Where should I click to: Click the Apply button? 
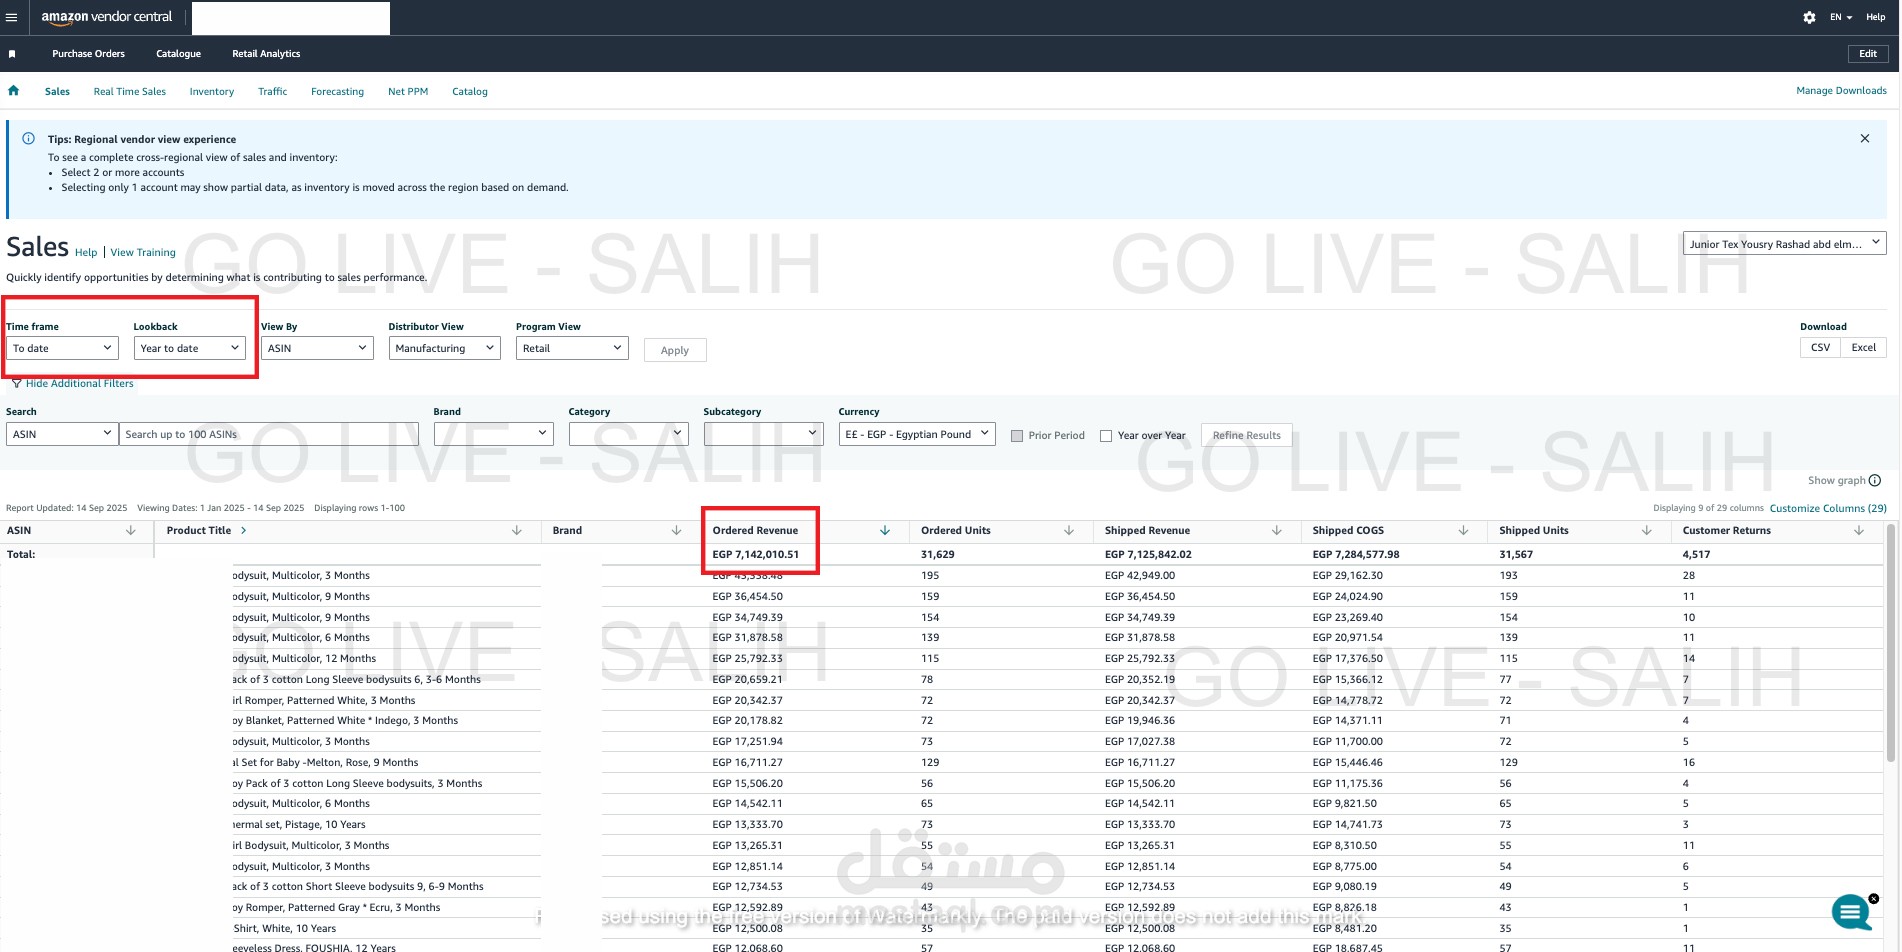tap(675, 350)
